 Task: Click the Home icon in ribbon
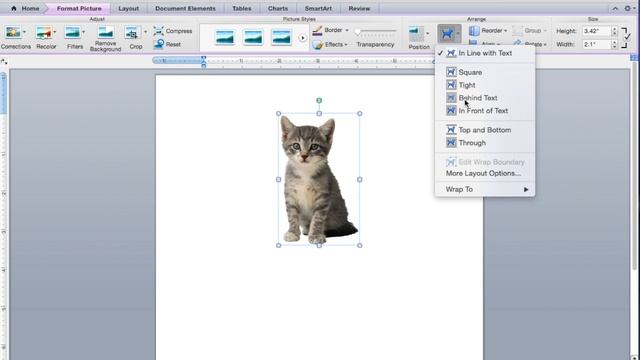tap(13, 8)
